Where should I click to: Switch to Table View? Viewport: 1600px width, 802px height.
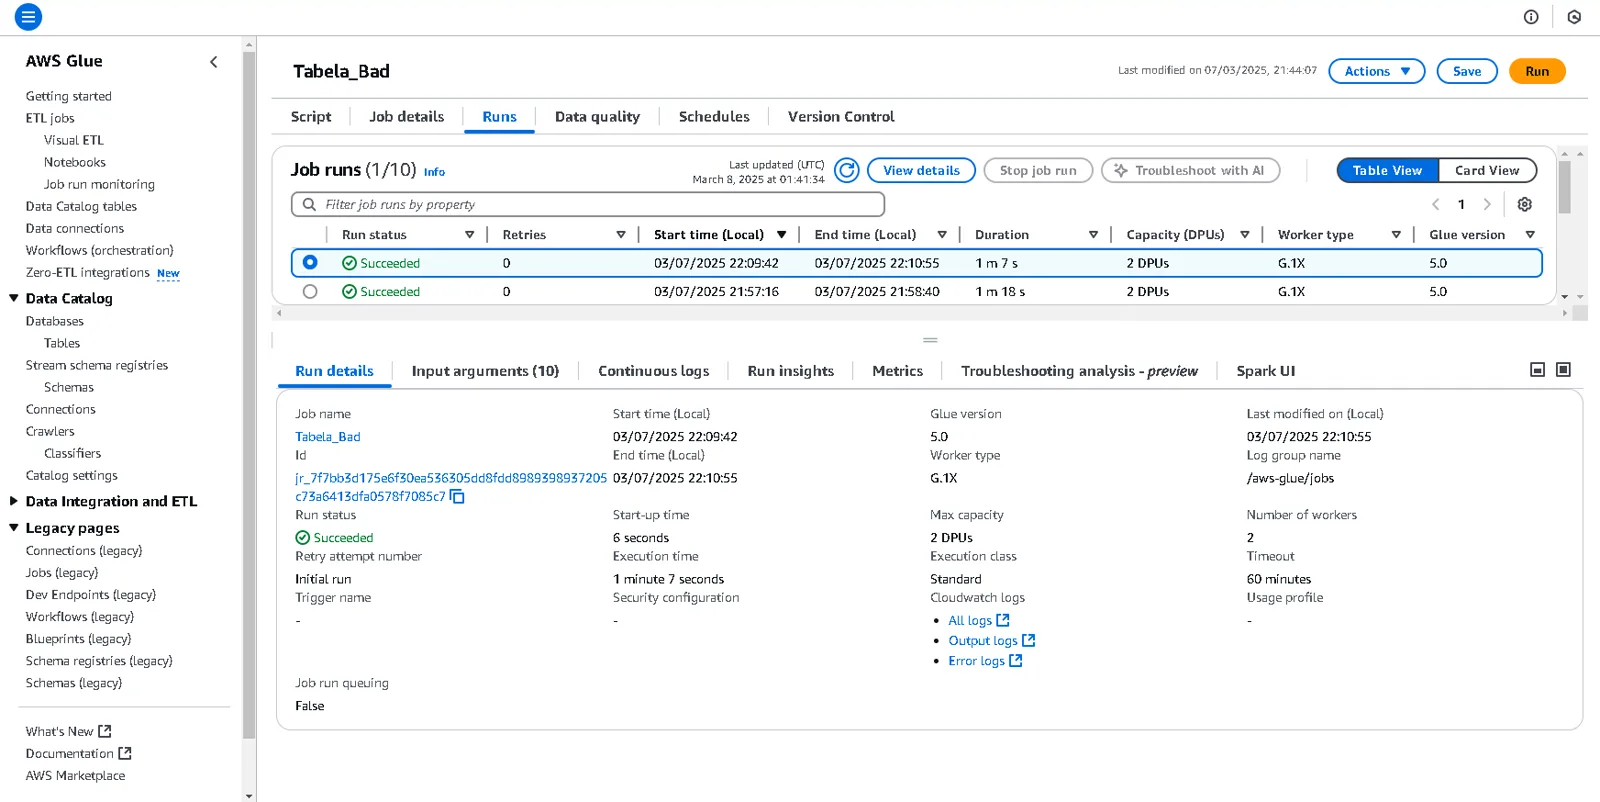coord(1388,171)
